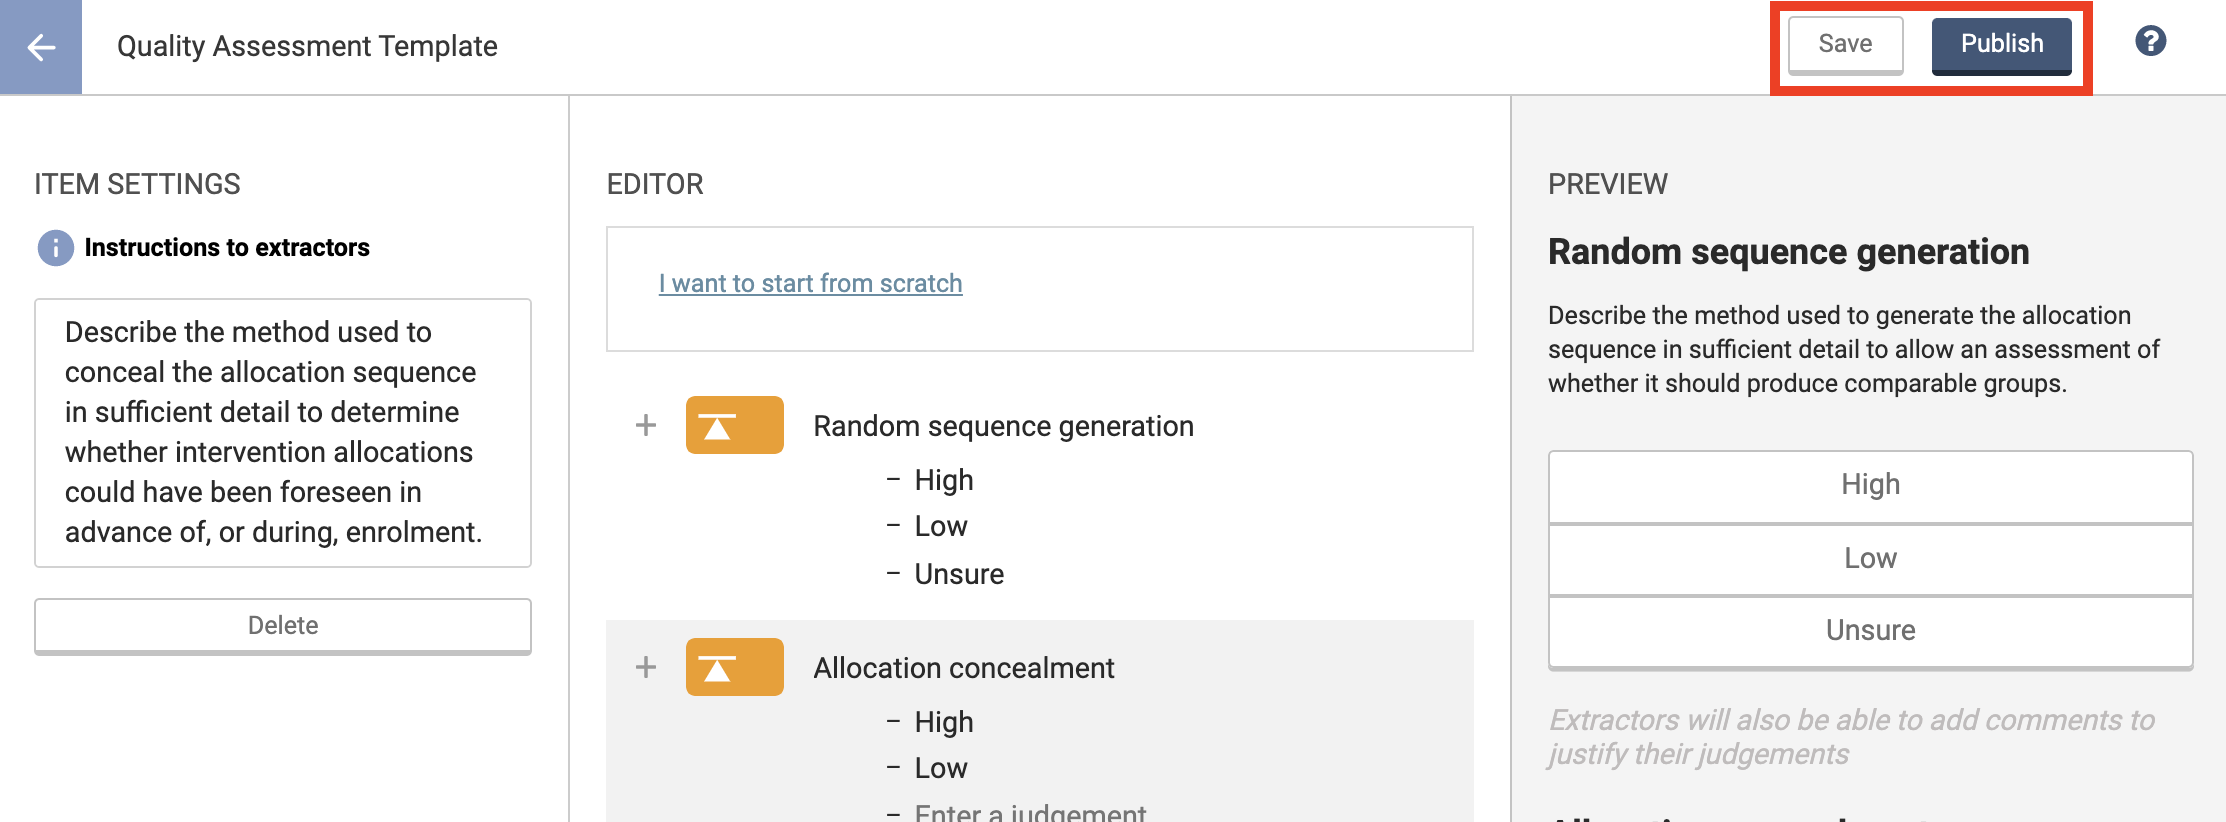Publish the quality assessment template
Image resolution: width=2226 pixels, height=822 pixels.
pyautogui.click(x=2001, y=45)
